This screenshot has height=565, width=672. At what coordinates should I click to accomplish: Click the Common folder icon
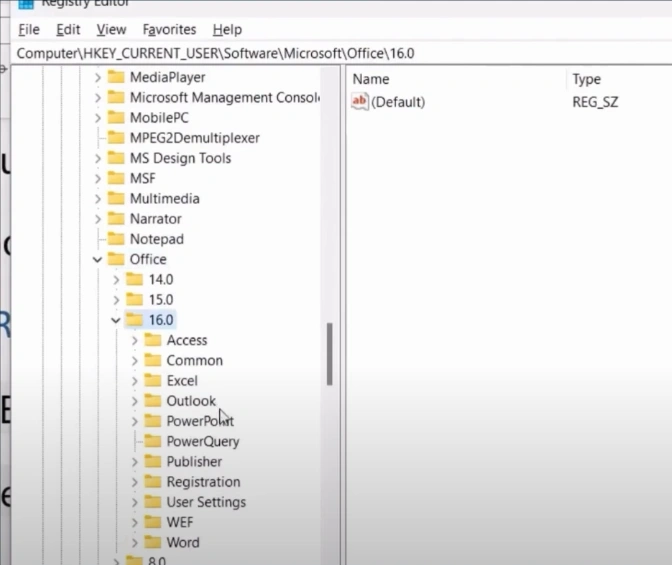pos(153,360)
